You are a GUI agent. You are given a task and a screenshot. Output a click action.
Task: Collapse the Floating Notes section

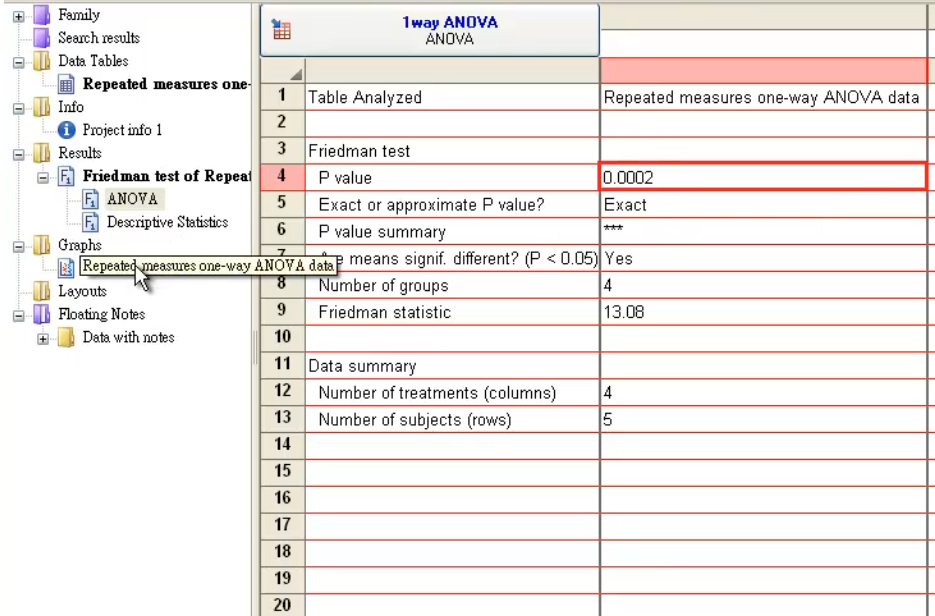pos(18,315)
